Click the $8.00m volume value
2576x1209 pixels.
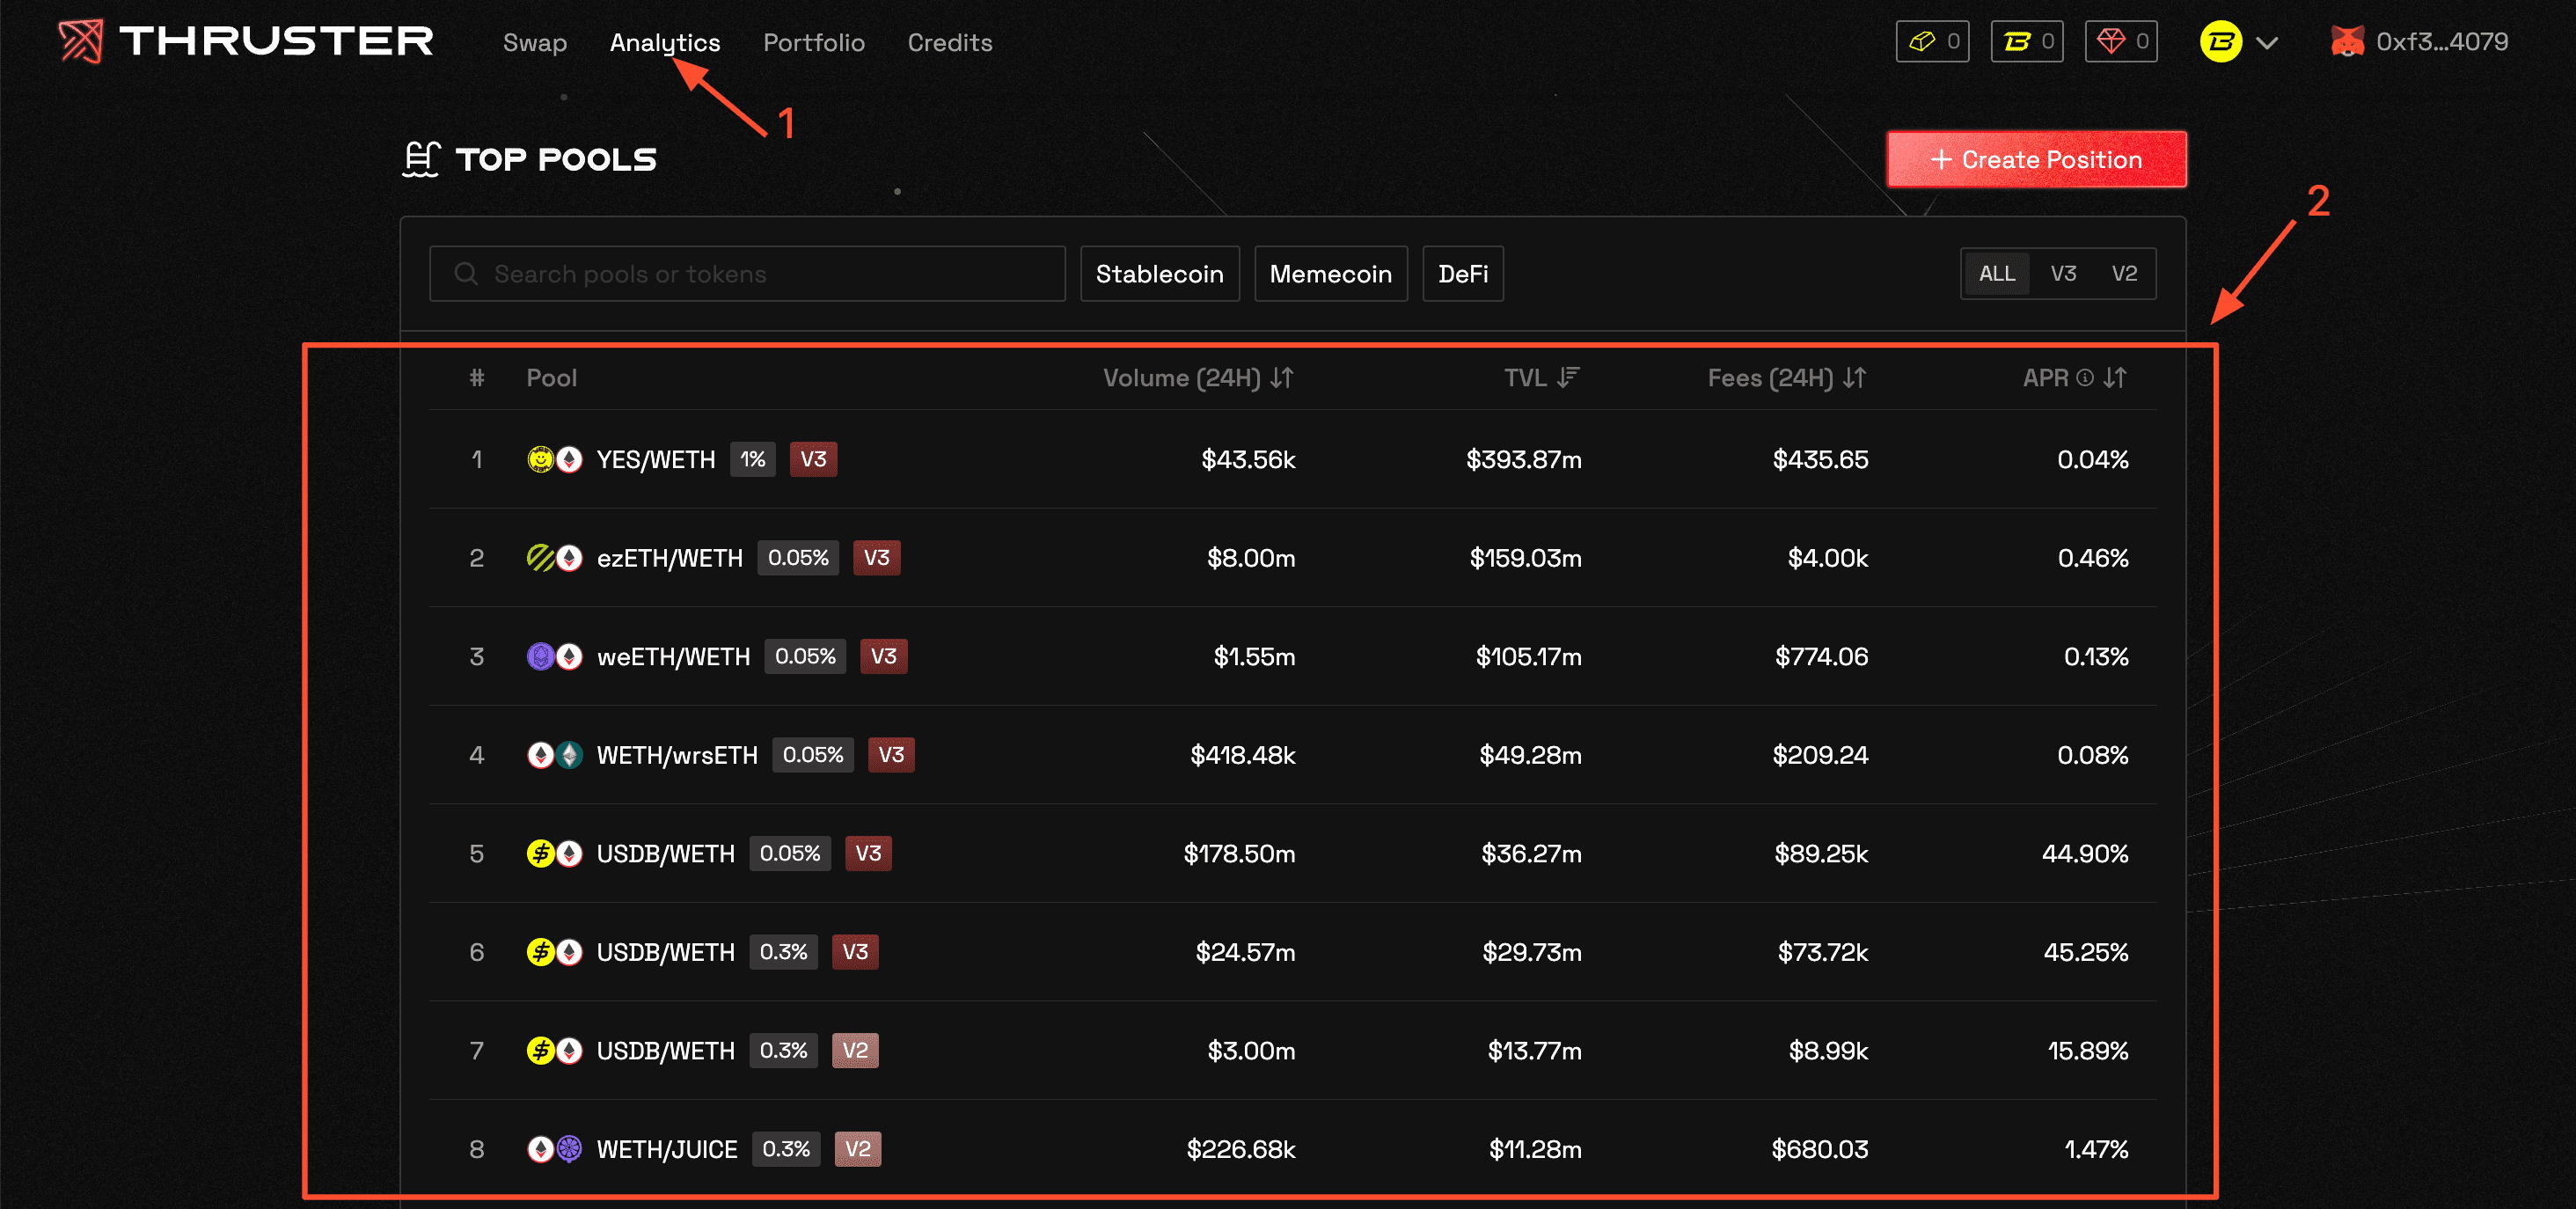(1251, 558)
